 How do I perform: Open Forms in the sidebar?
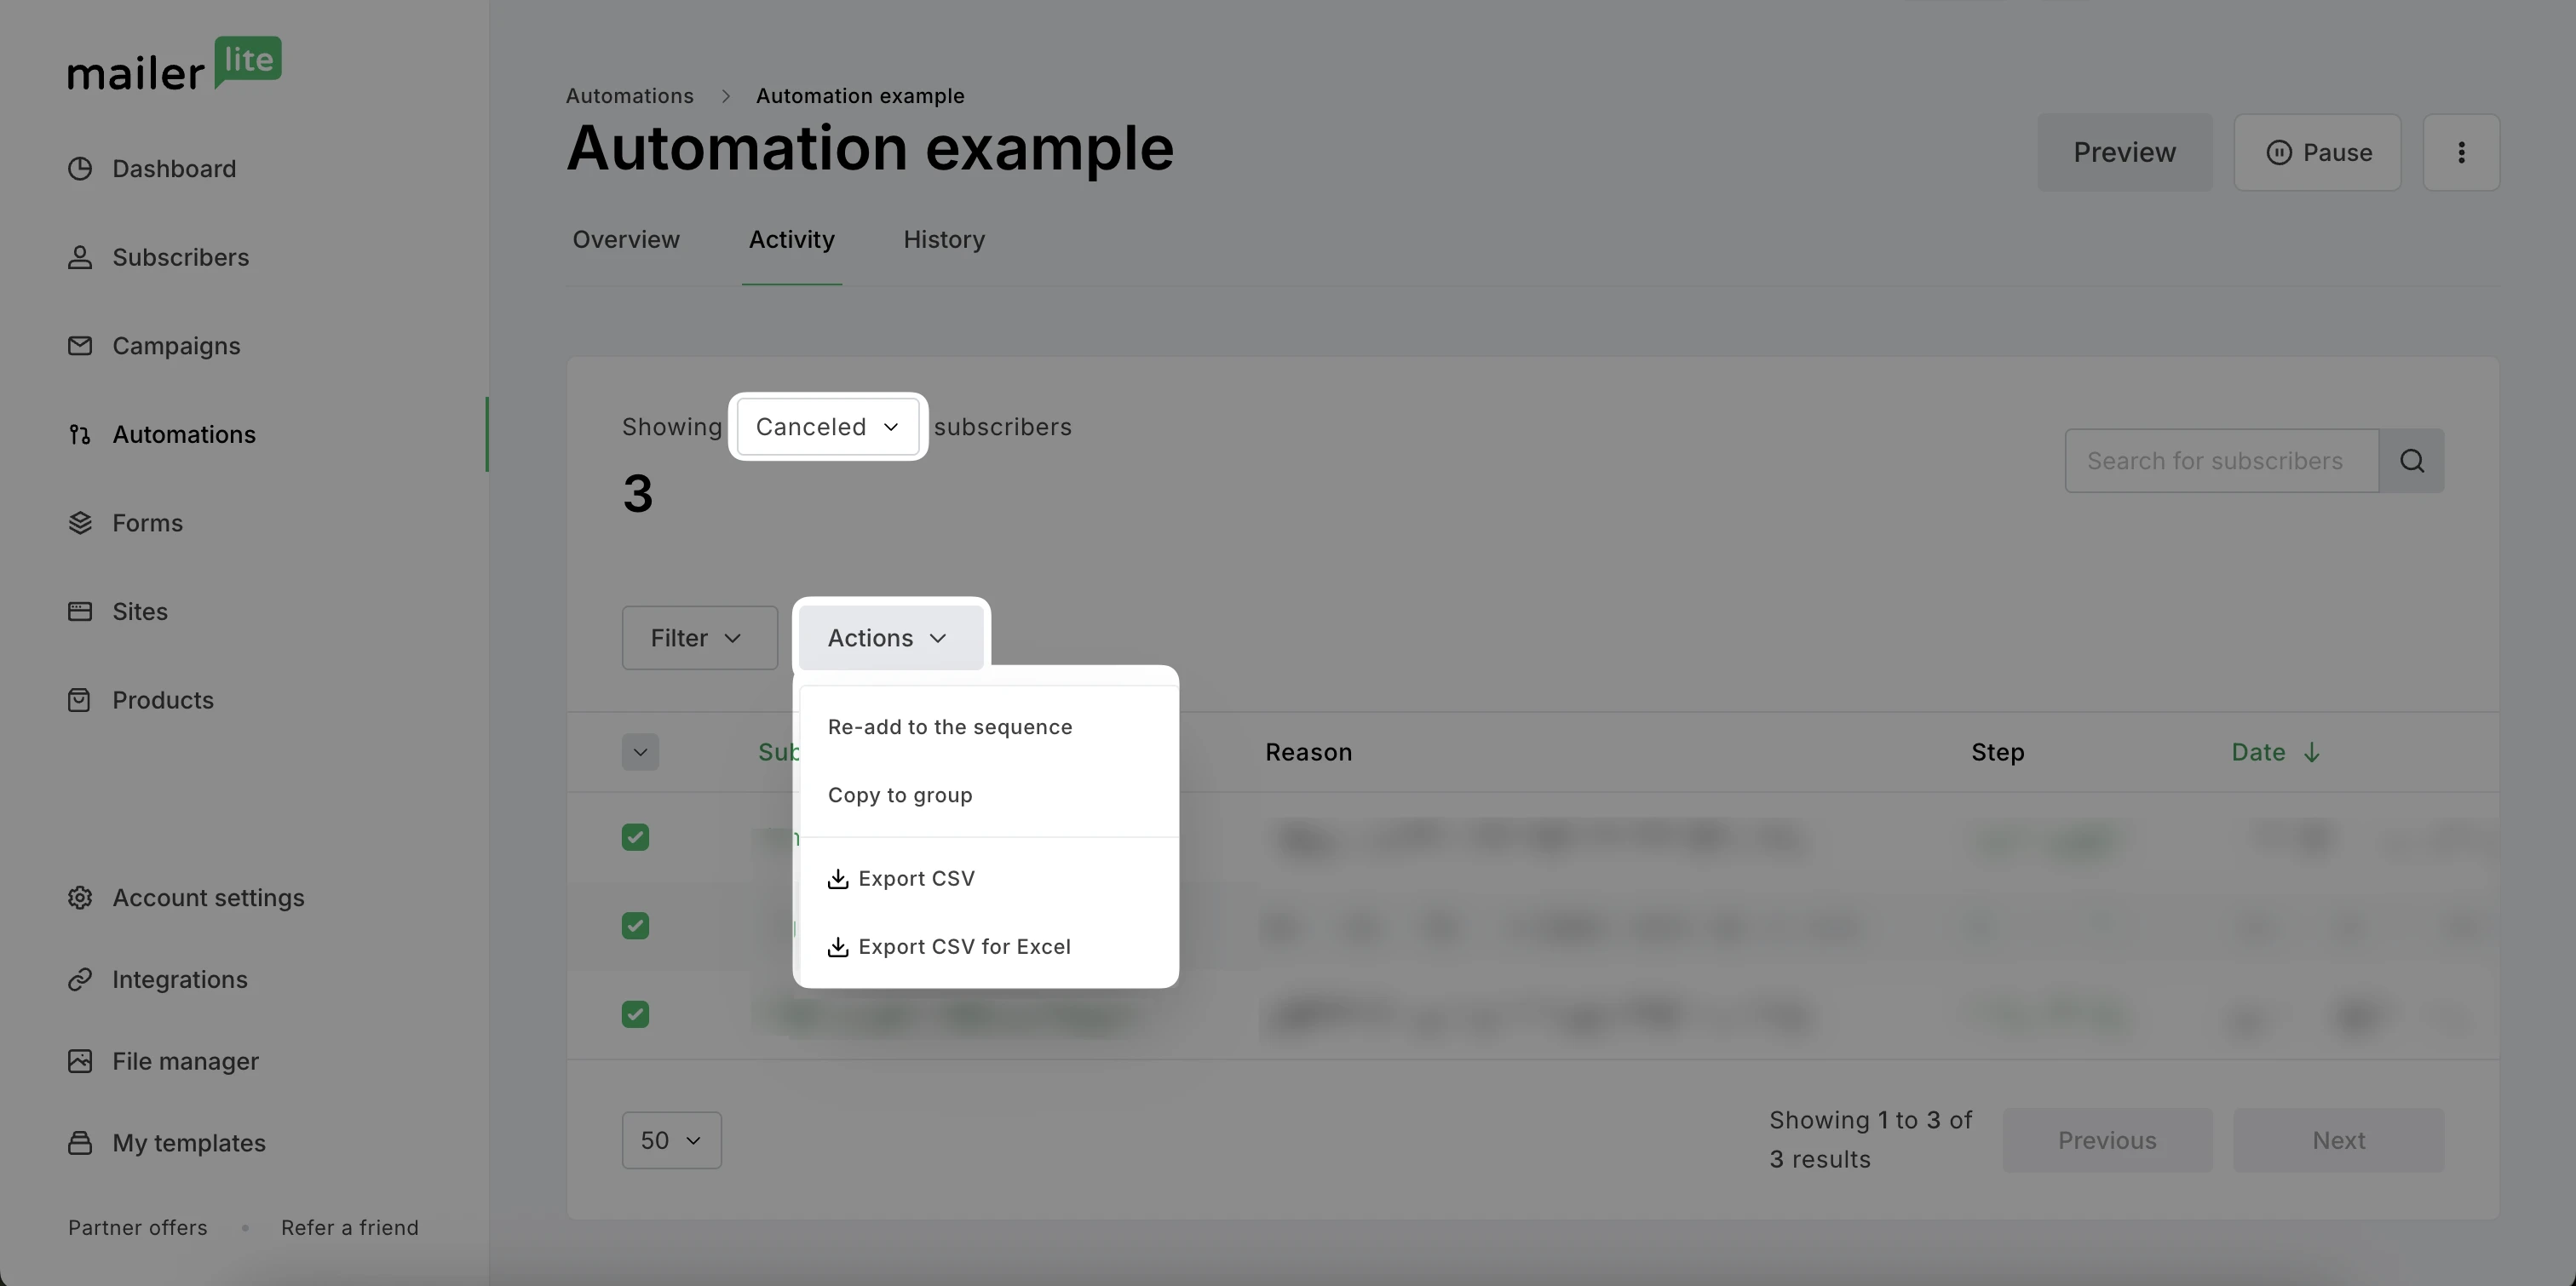pyautogui.click(x=147, y=523)
